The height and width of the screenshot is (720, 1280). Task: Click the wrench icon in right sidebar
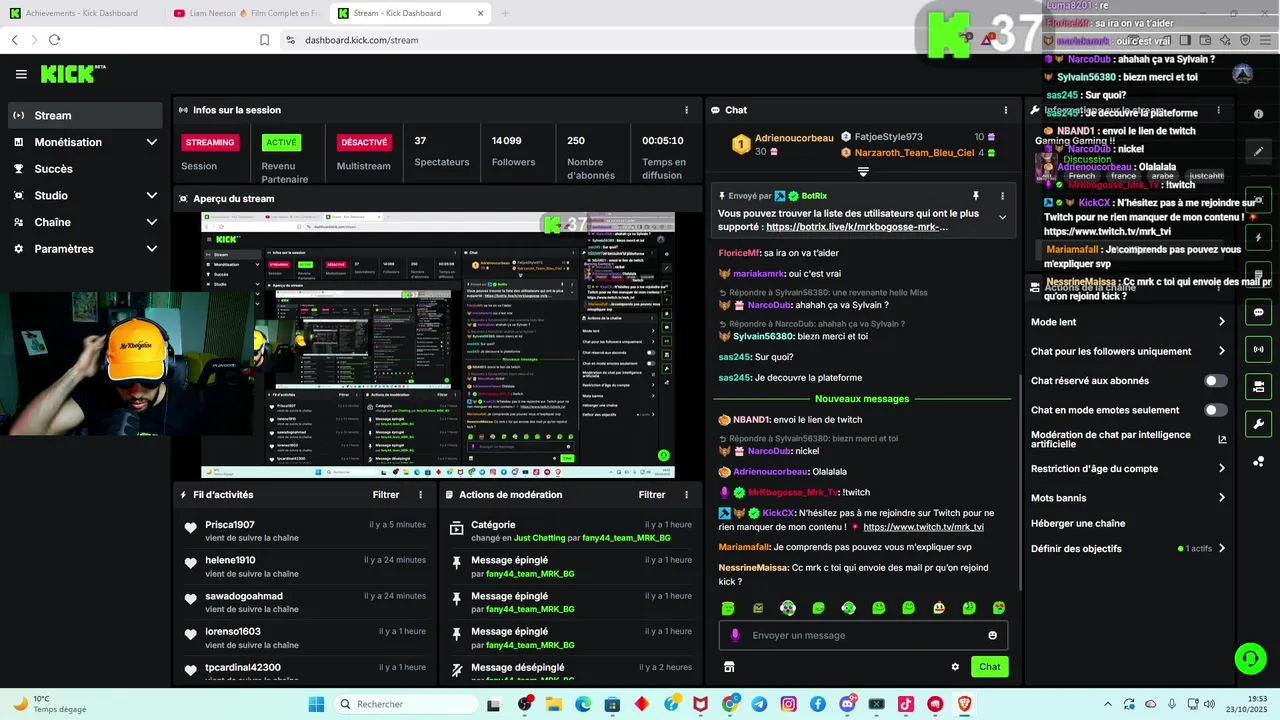(1258, 423)
